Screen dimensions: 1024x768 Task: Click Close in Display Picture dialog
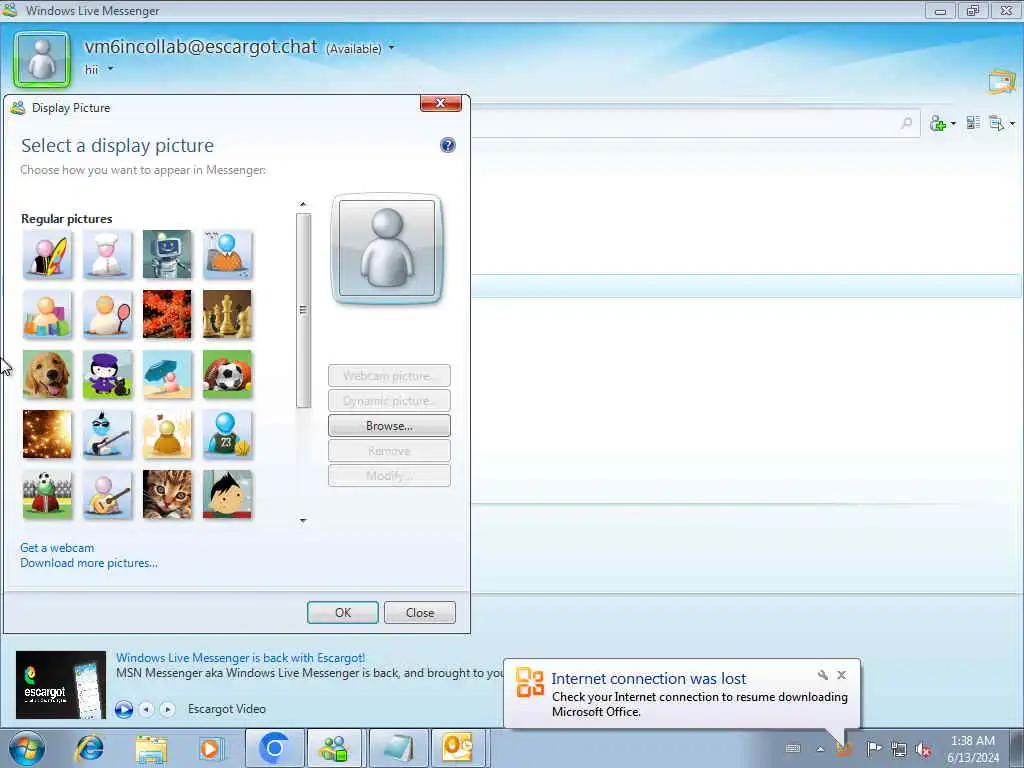coord(420,613)
